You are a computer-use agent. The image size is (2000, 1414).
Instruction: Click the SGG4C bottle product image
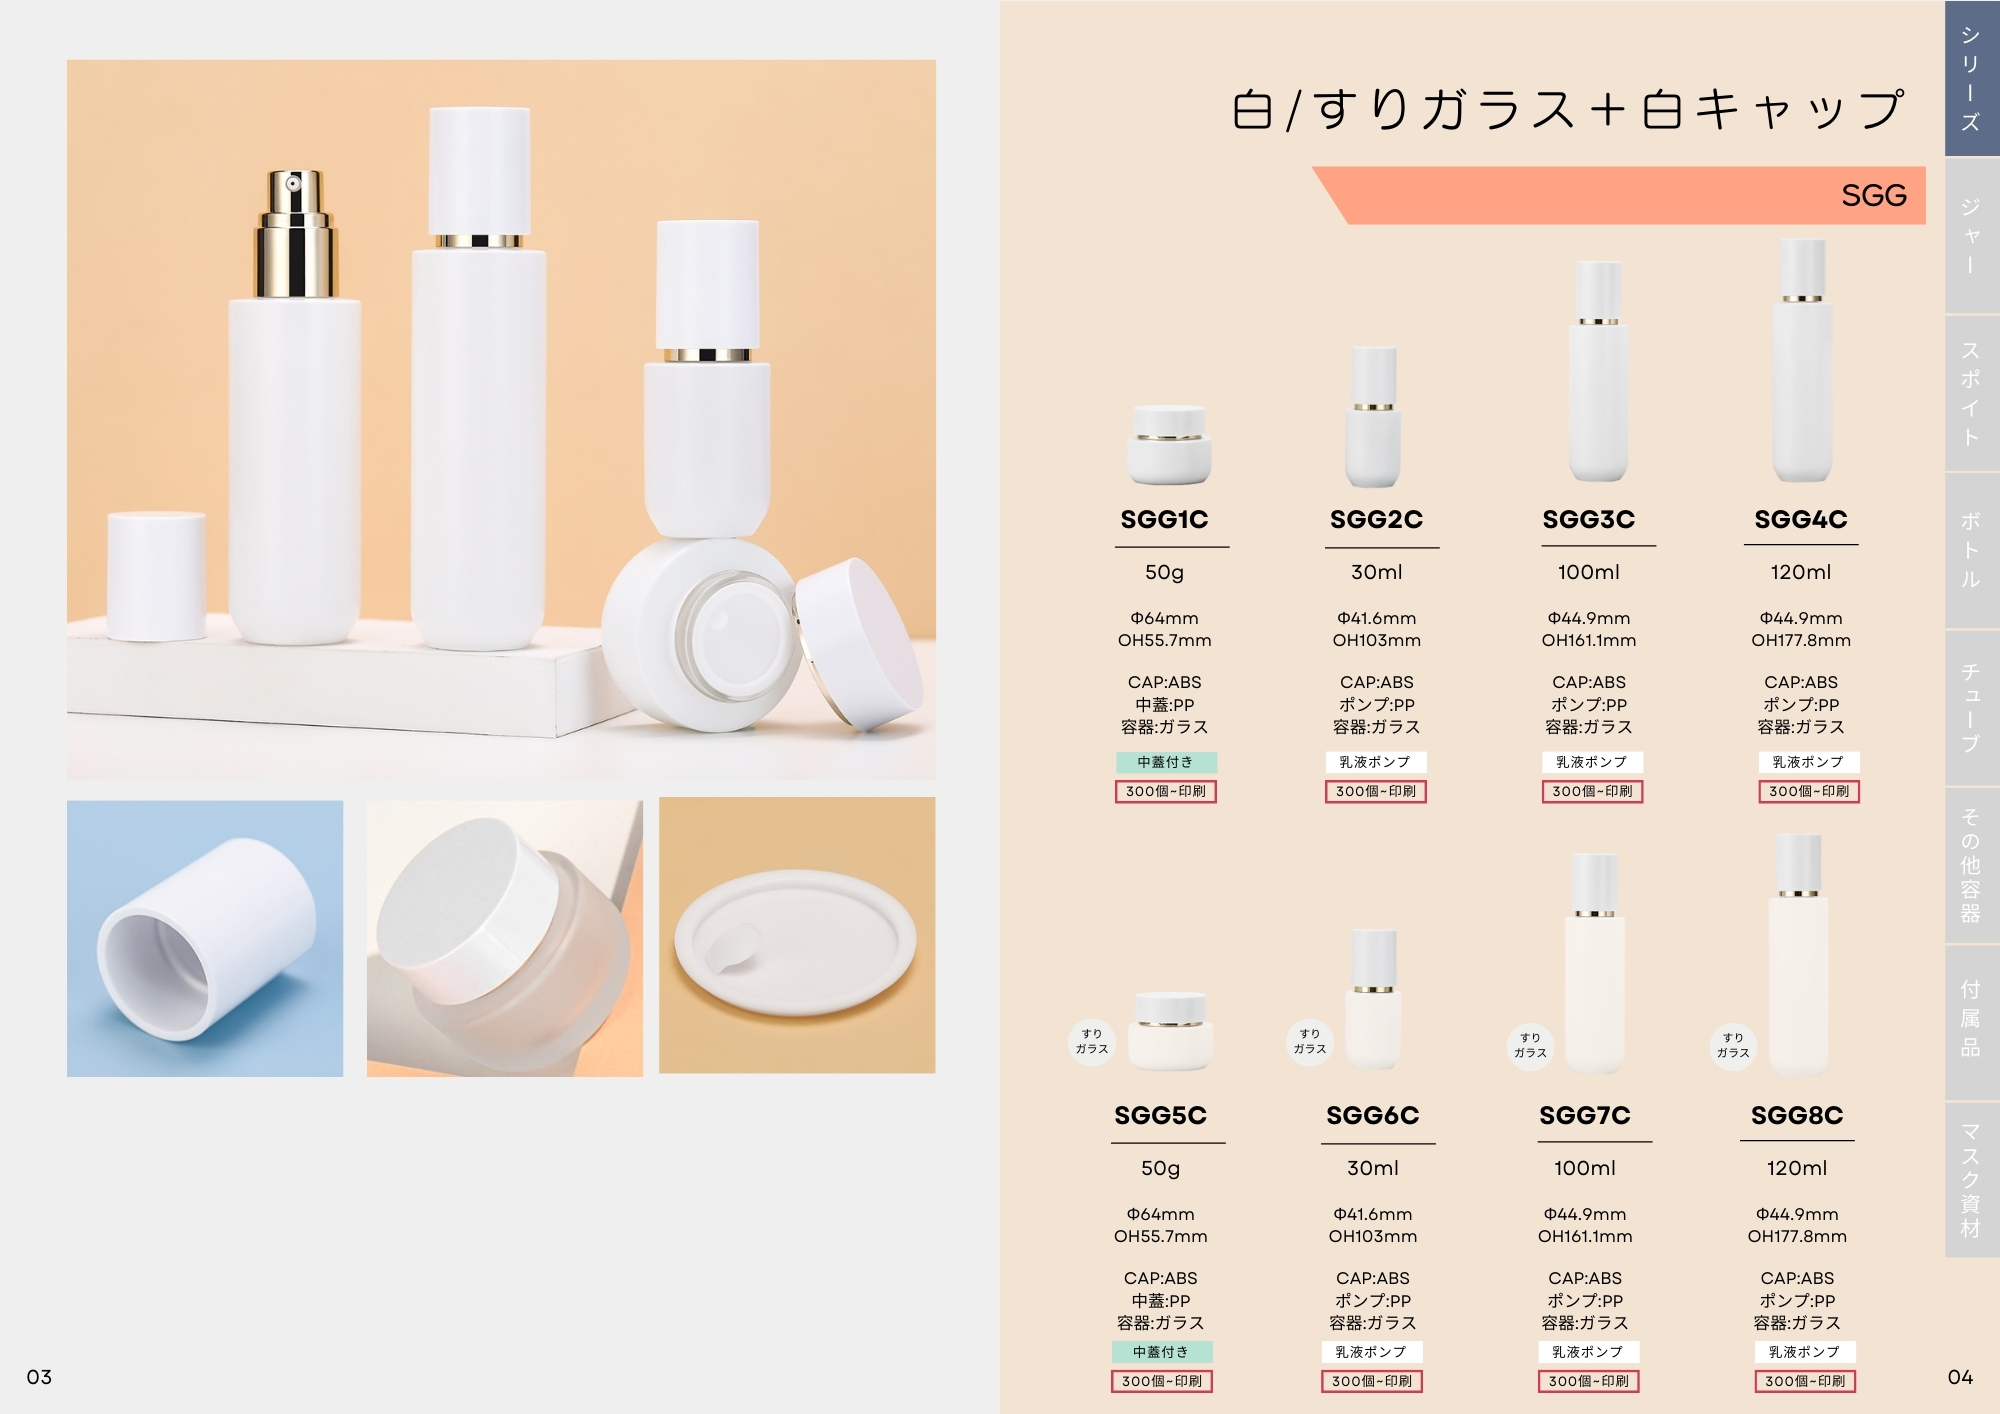point(1802,361)
